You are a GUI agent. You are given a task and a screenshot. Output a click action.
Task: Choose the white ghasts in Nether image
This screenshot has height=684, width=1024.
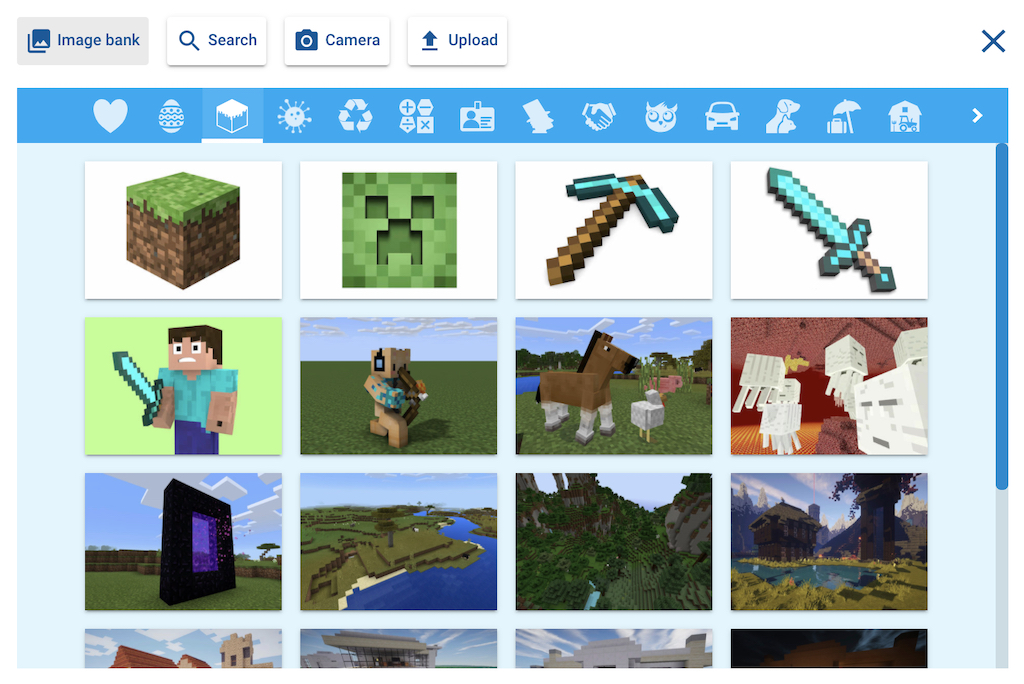(x=829, y=386)
